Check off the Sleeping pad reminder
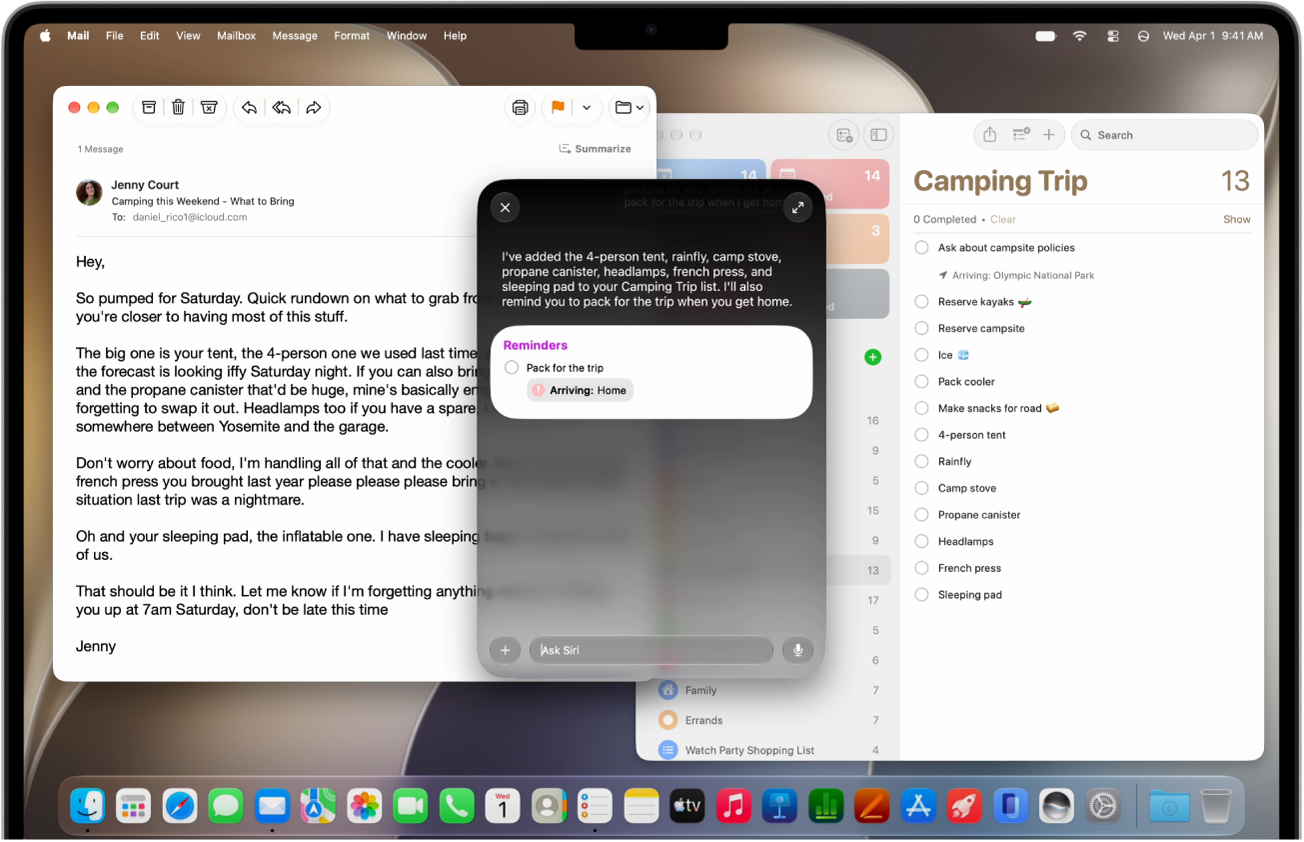This screenshot has width=1304, height=842. tap(922, 595)
